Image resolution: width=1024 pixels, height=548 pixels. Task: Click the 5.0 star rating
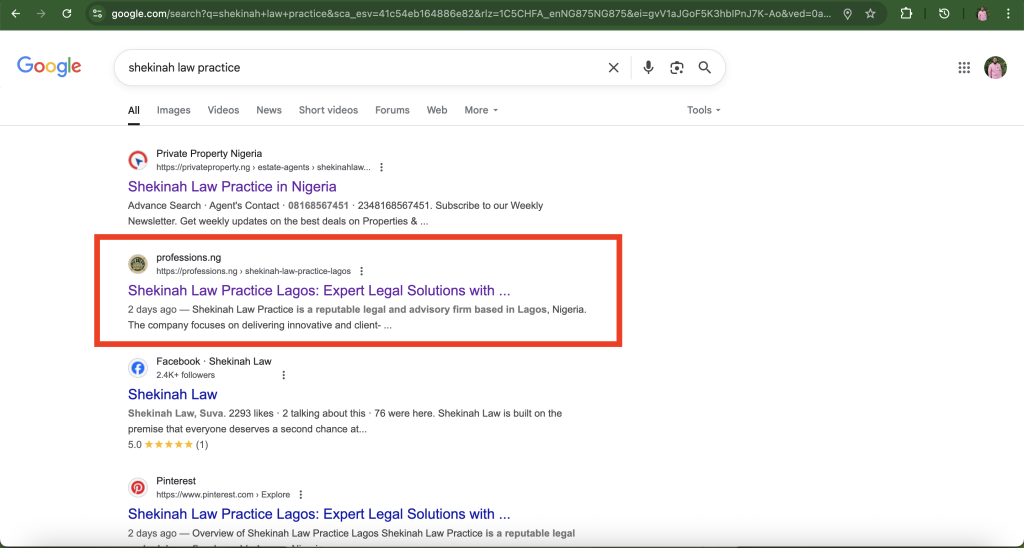coord(168,444)
